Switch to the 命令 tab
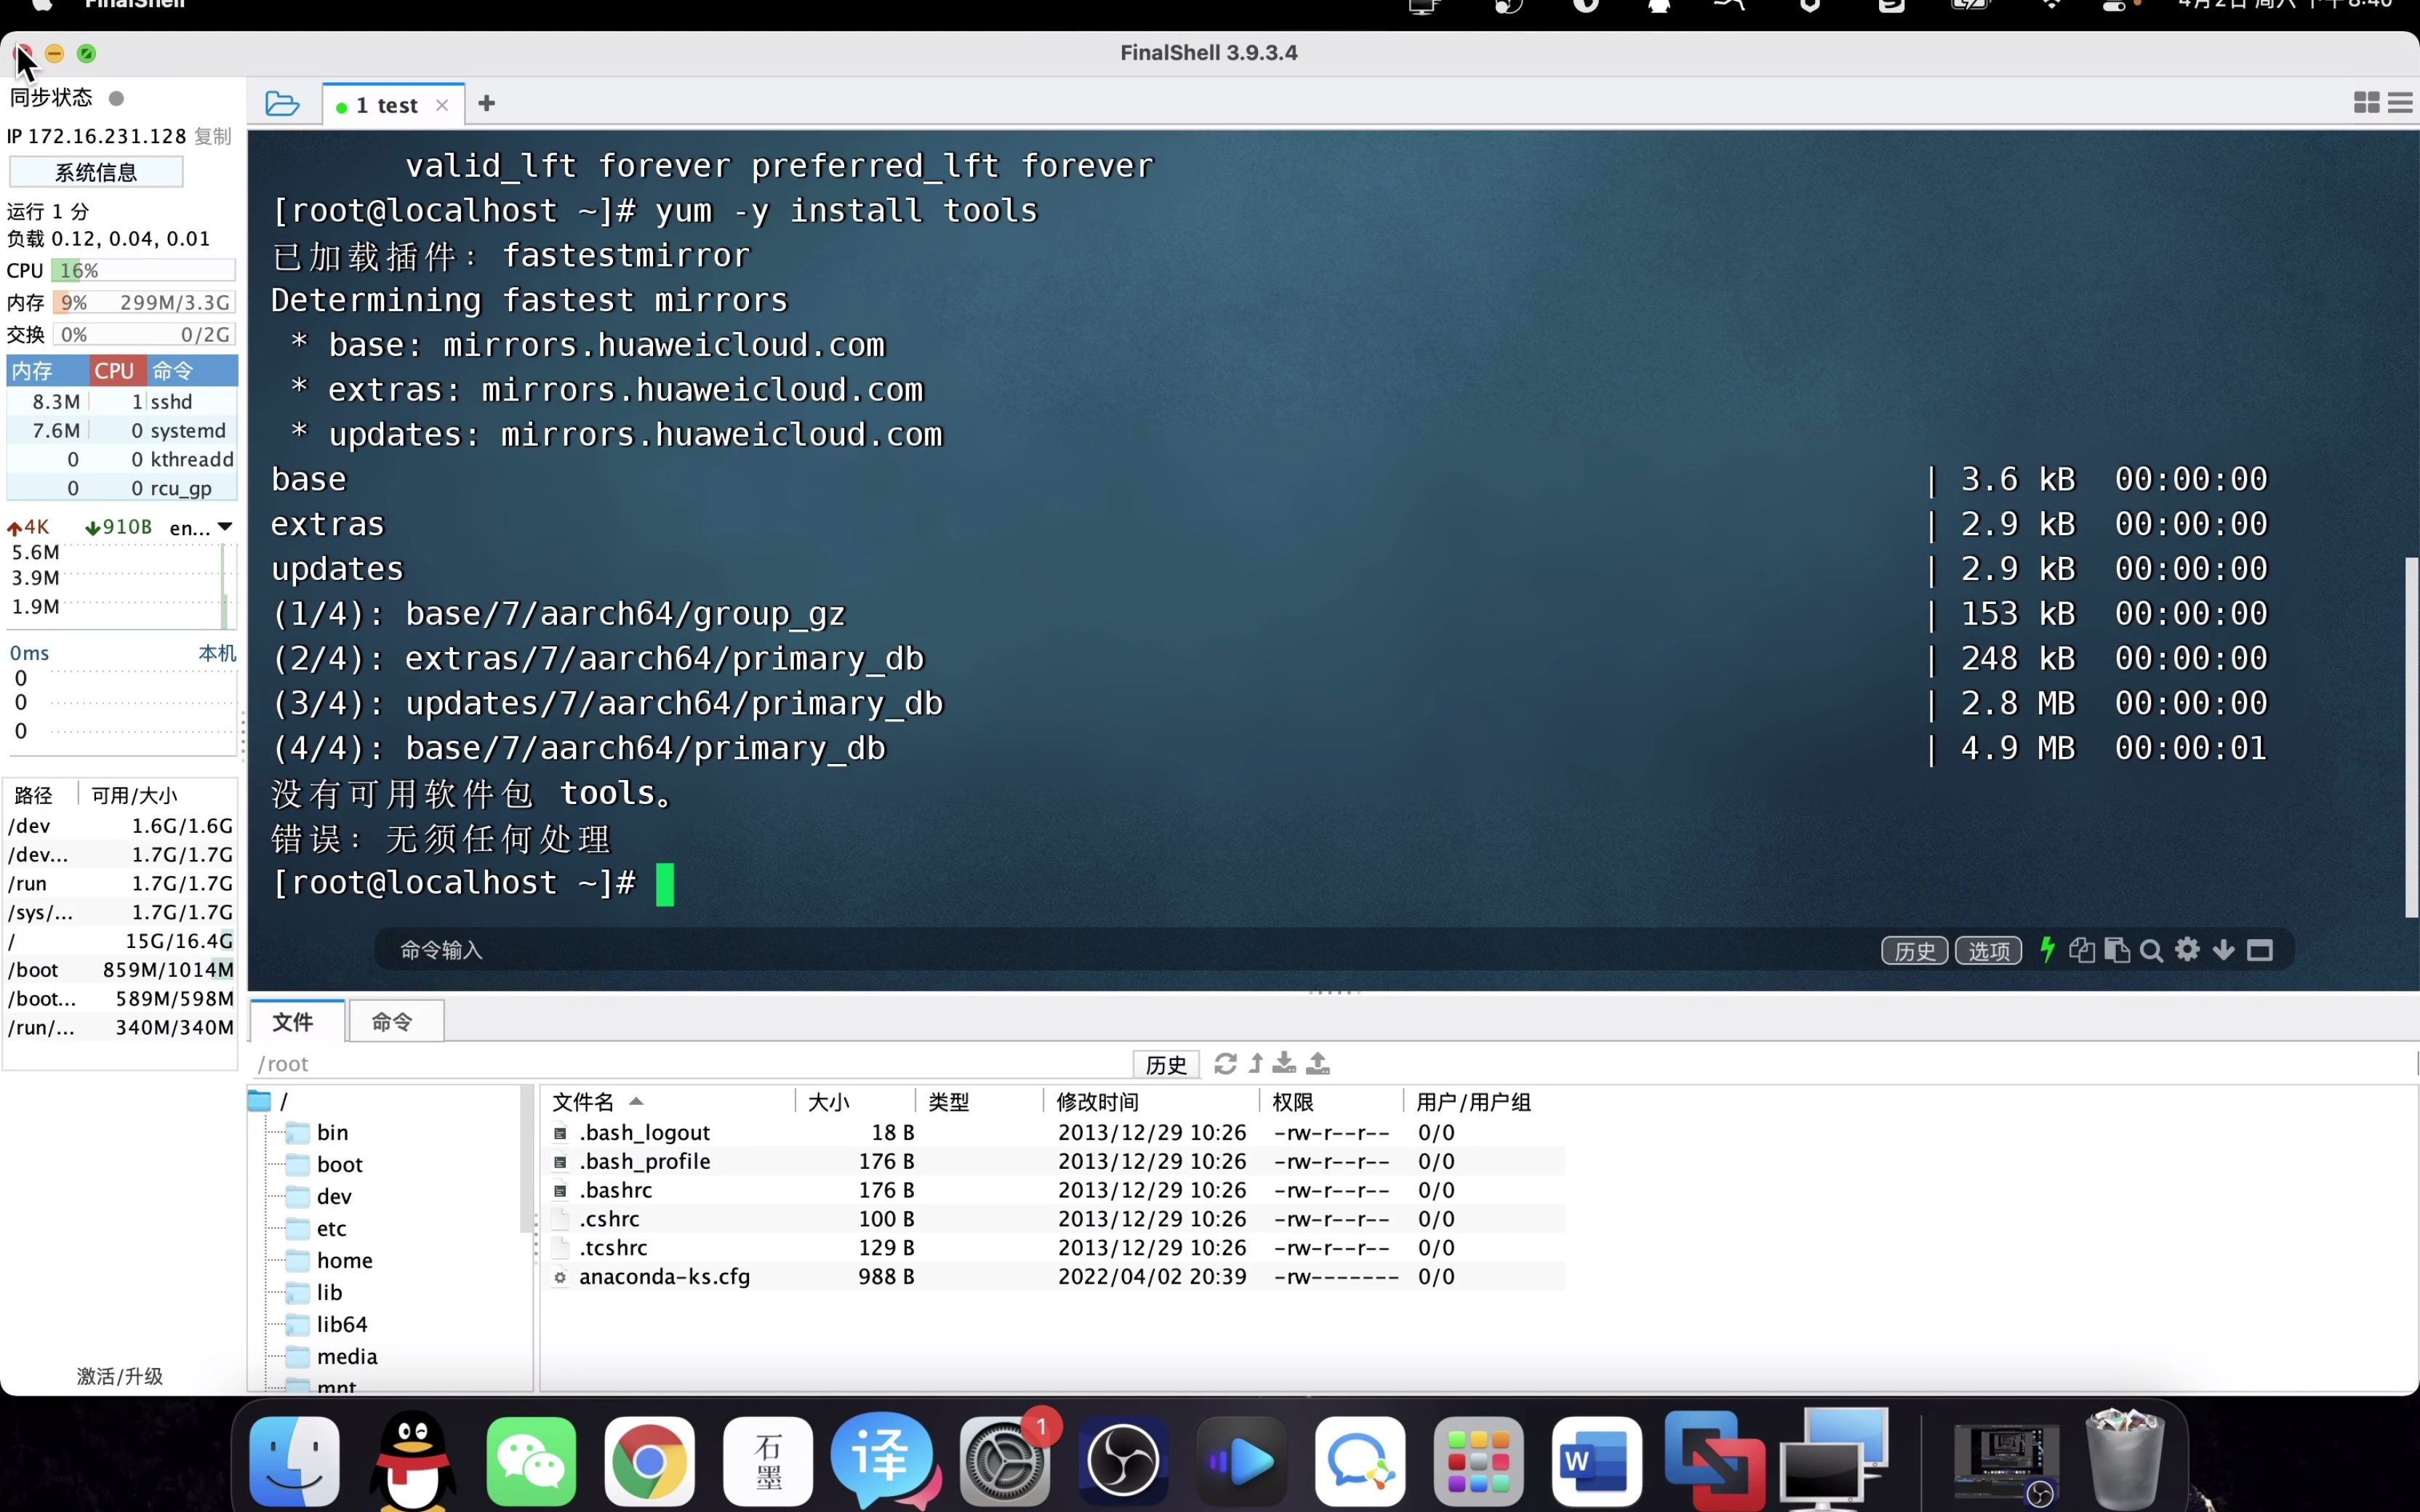The width and height of the screenshot is (2420, 1512). pos(392,1021)
